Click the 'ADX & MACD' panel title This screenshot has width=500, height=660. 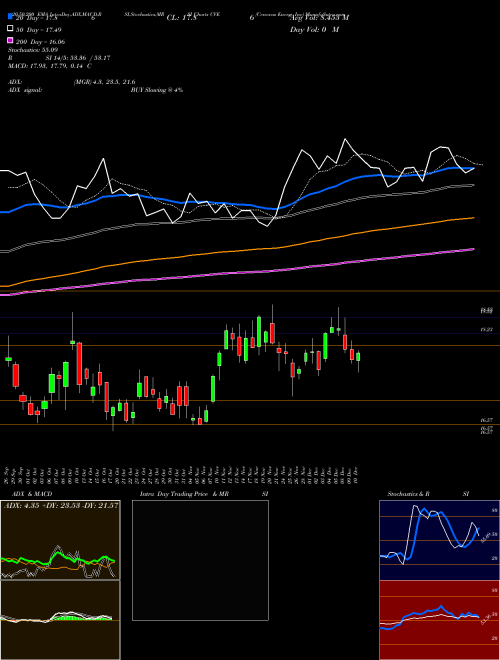pos(32,494)
